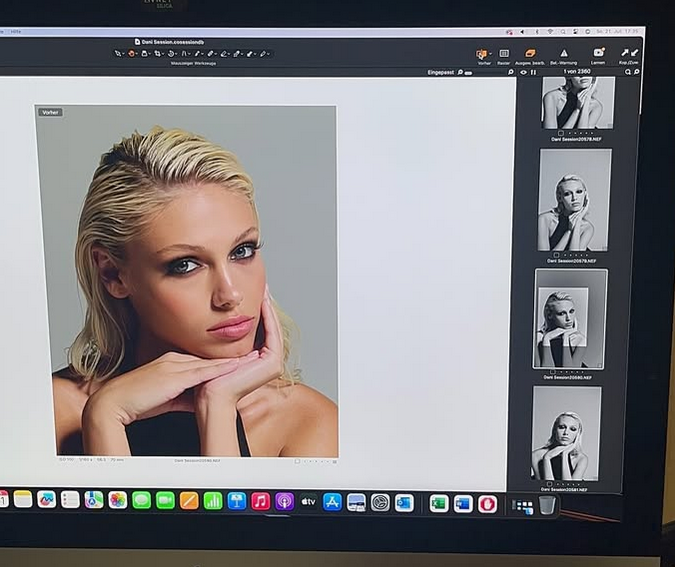This screenshot has width=675, height=567.
Task: Open the Trash in the Dock
Action: pyautogui.click(x=547, y=505)
